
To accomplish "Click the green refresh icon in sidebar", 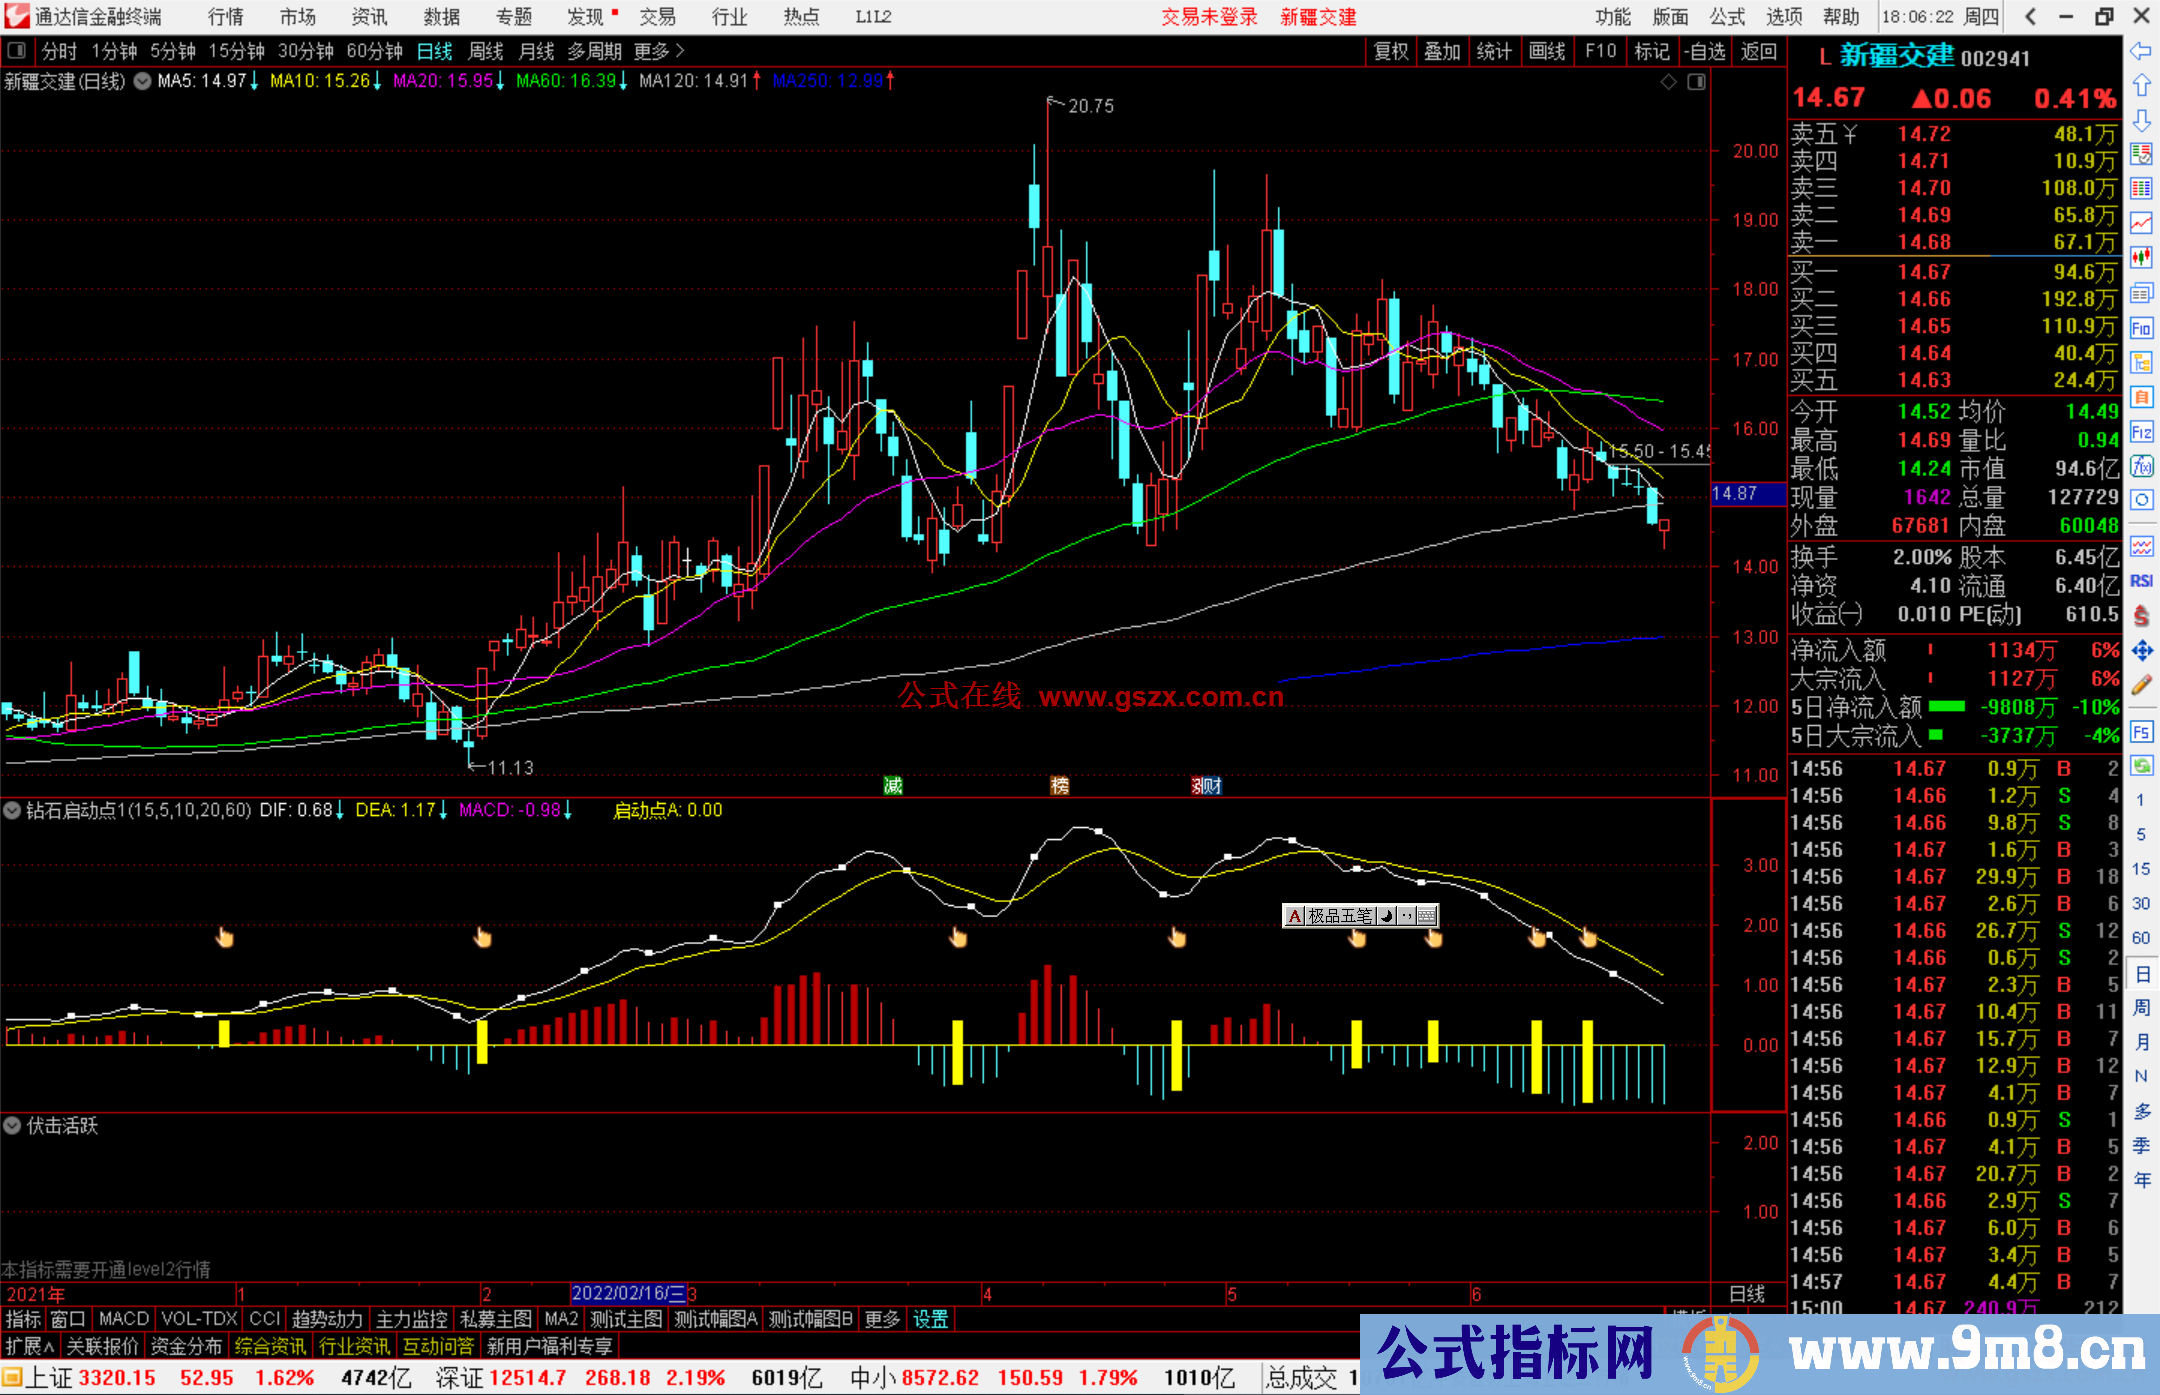I will click(2141, 765).
